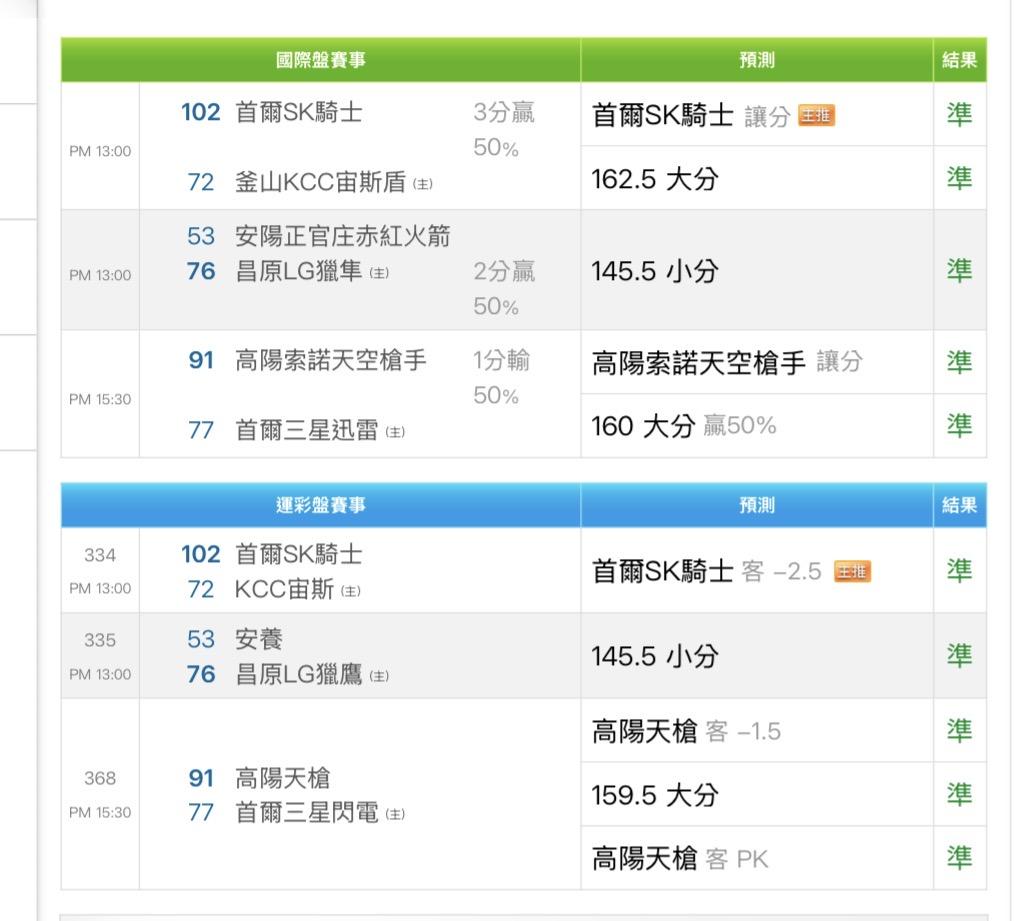
Task: Select team 釜山KCC宙斯盾
Action: tap(320, 182)
